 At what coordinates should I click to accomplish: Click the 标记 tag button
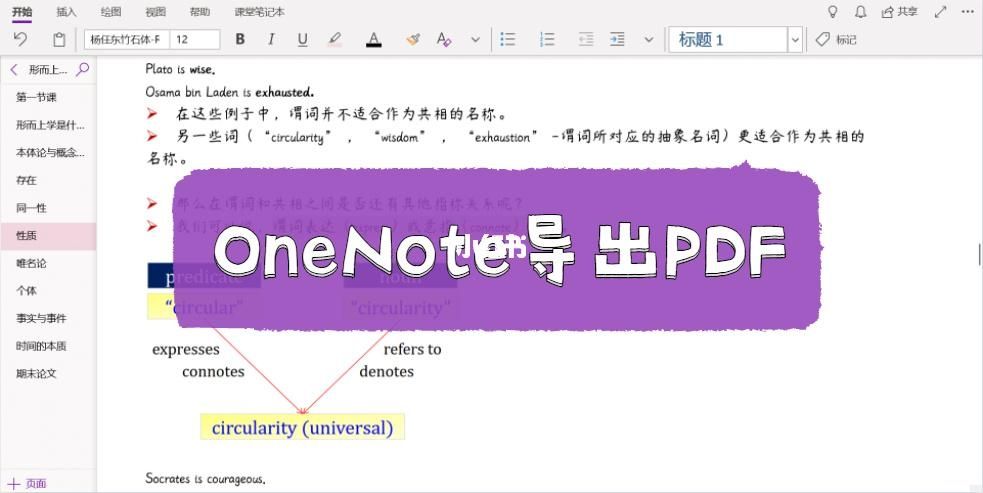pyautogui.click(x=836, y=40)
